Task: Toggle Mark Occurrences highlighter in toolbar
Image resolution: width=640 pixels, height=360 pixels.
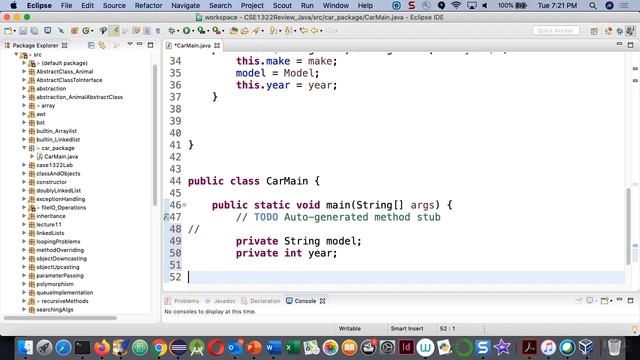Action: (115, 31)
